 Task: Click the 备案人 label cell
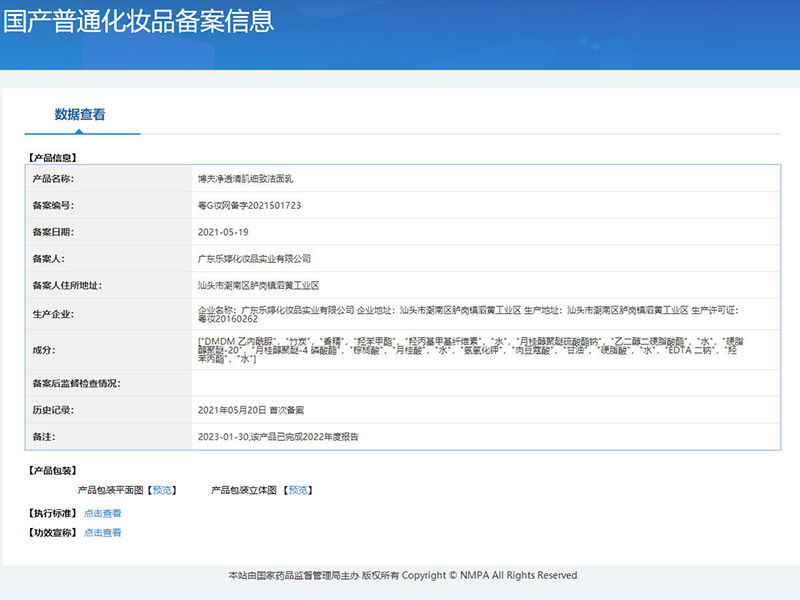[x=108, y=259]
